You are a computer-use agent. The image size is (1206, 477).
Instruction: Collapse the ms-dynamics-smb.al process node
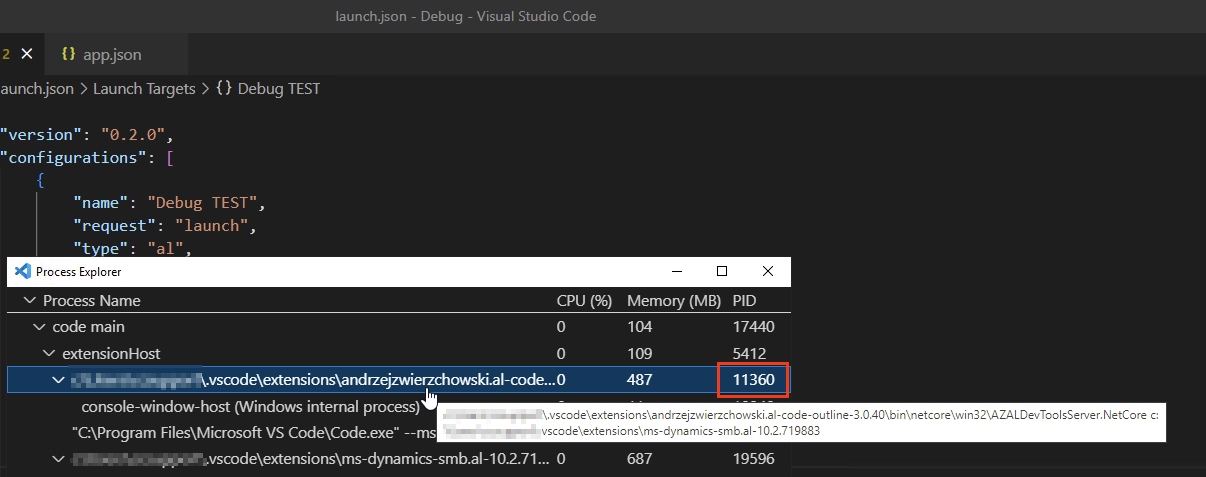58,459
